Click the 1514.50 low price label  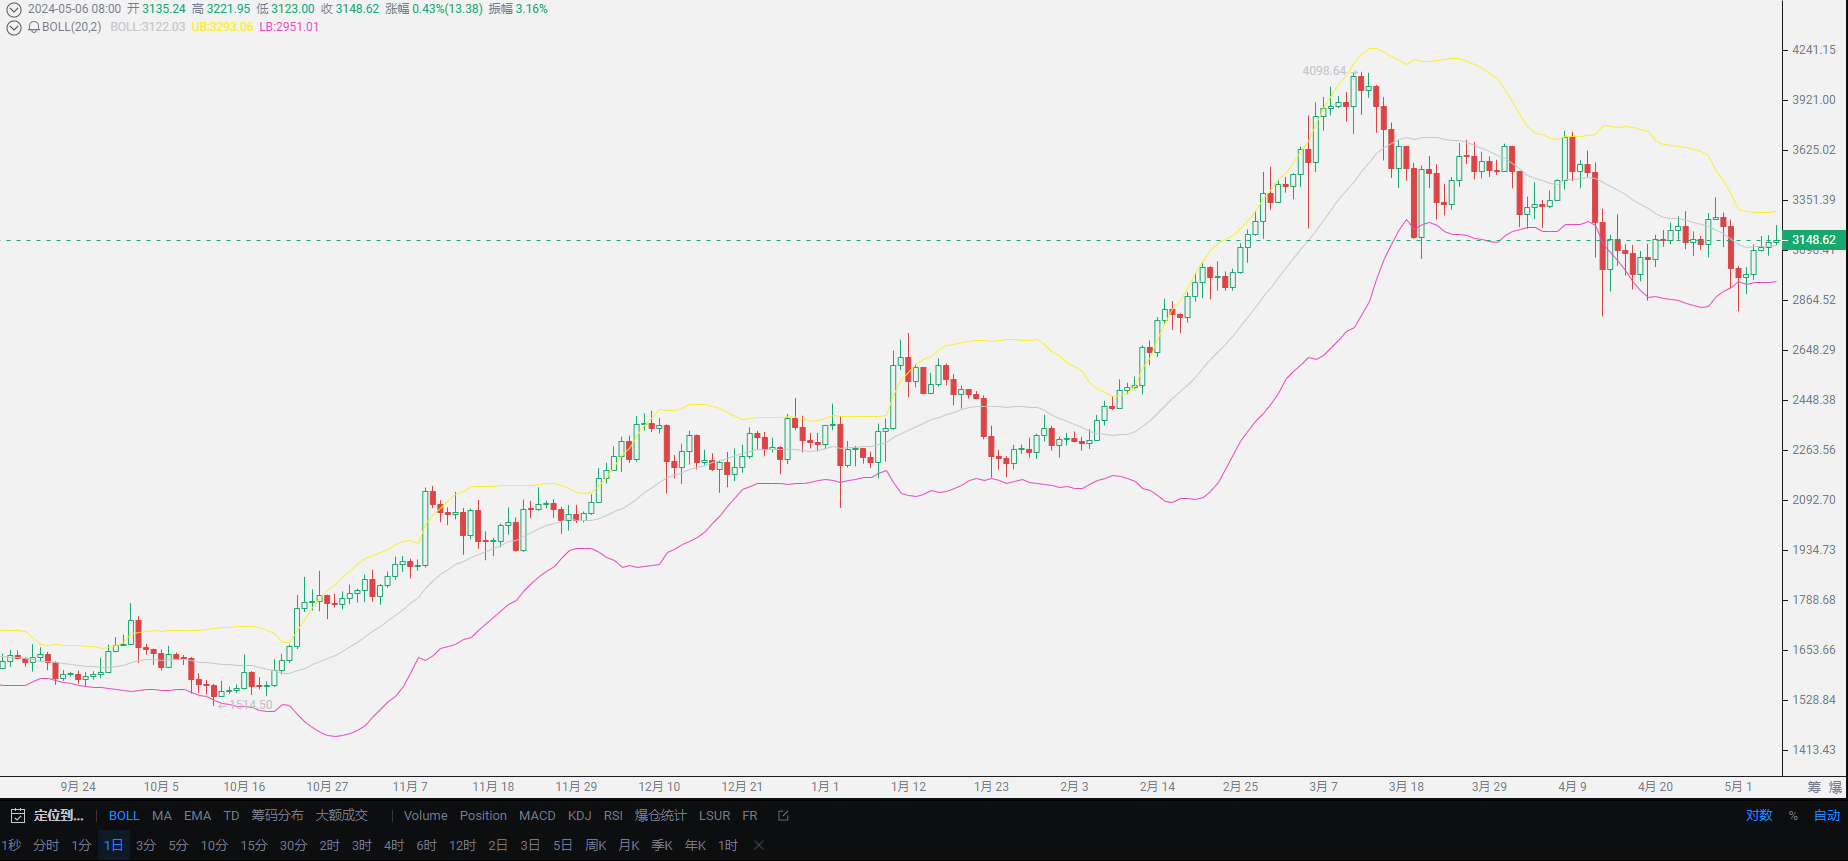click(x=250, y=705)
